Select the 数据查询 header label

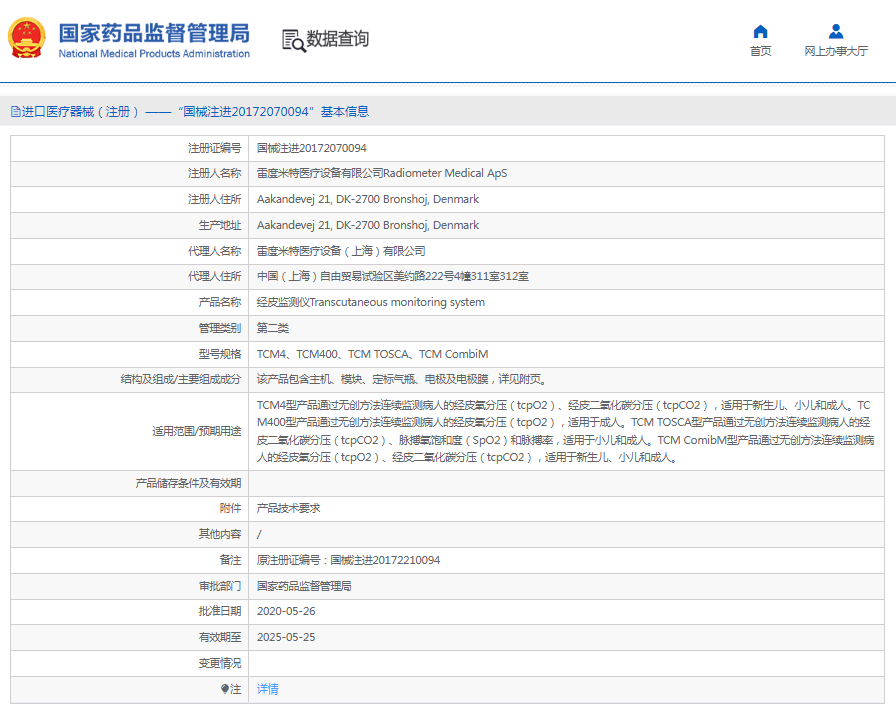click(x=337, y=39)
